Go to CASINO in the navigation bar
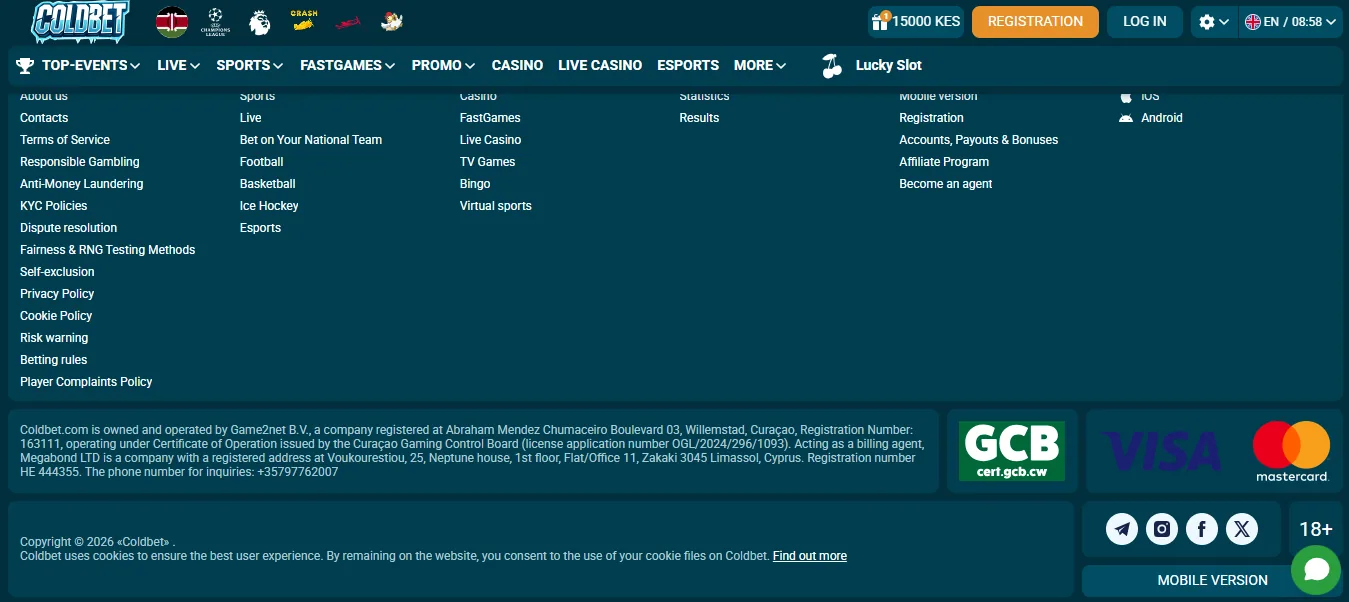This screenshot has height=602, width=1349. tap(517, 65)
